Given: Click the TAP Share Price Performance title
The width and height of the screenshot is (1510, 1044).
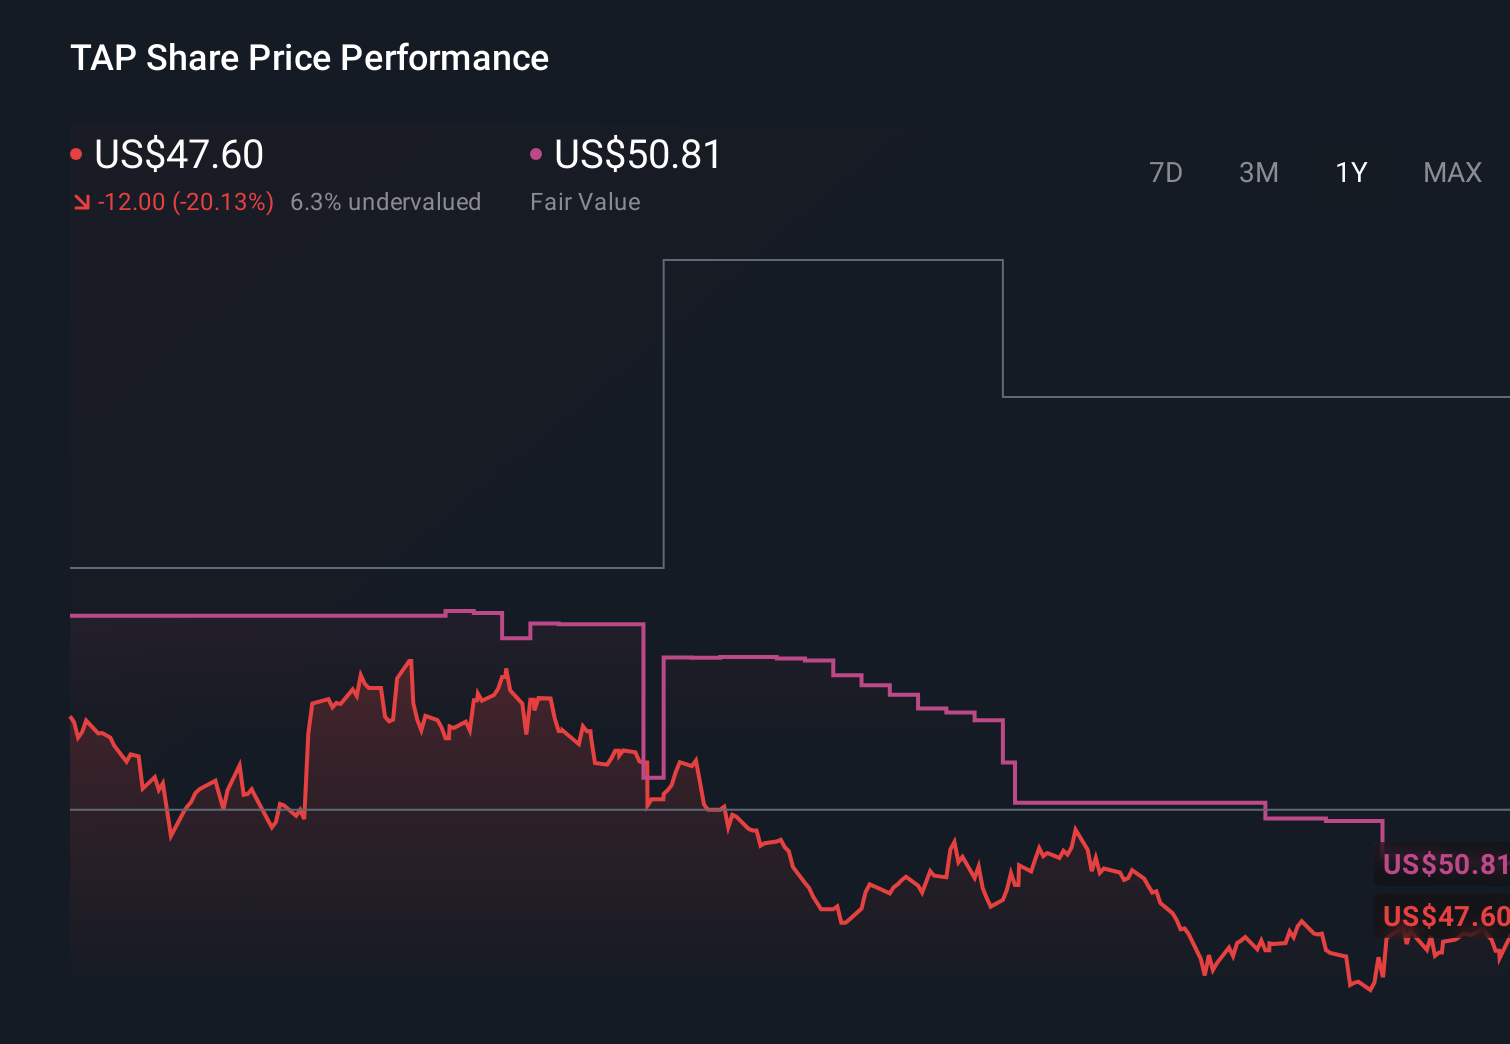Looking at the screenshot, I should click(x=310, y=58).
